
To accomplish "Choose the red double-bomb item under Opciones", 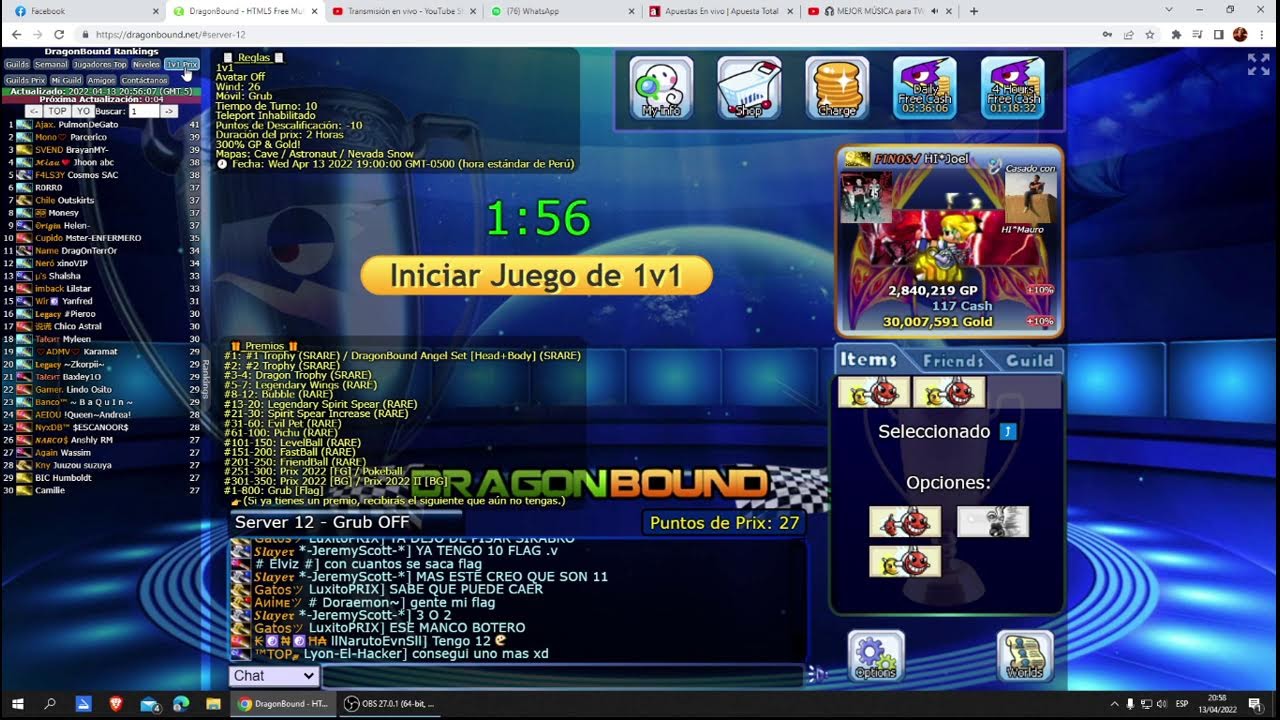I will (905, 522).
